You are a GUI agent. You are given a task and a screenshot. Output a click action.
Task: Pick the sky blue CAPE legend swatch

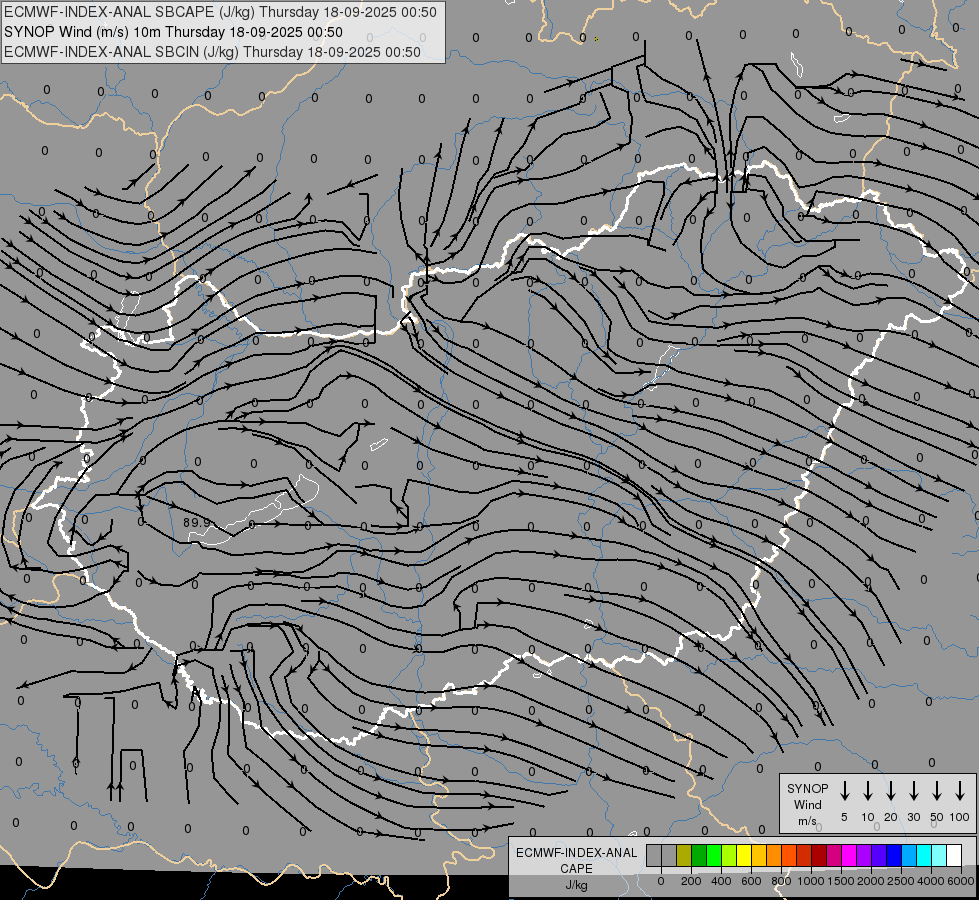909,855
